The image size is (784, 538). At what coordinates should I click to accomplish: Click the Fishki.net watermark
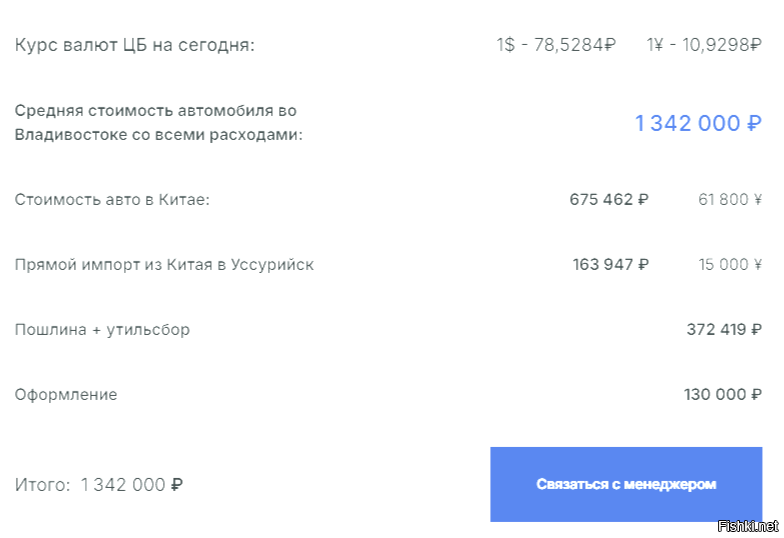[748, 526]
